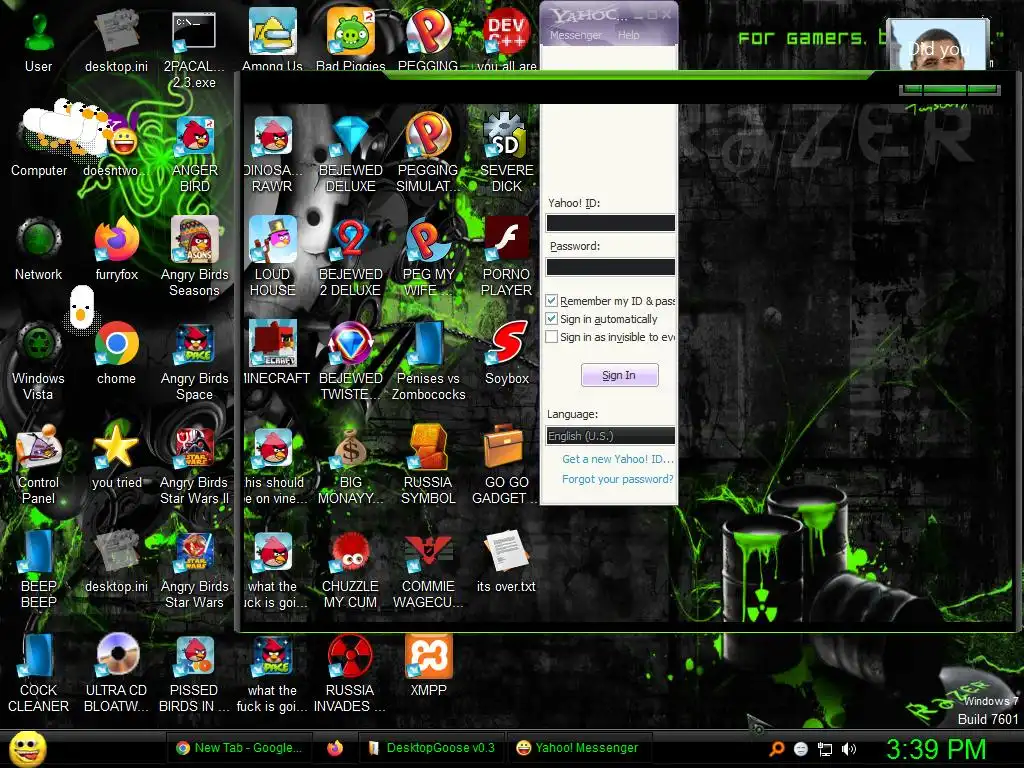Open the Control Panel icon
This screenshot has height=768, width=1024.
pyautogui.click(x=39, y=465)
